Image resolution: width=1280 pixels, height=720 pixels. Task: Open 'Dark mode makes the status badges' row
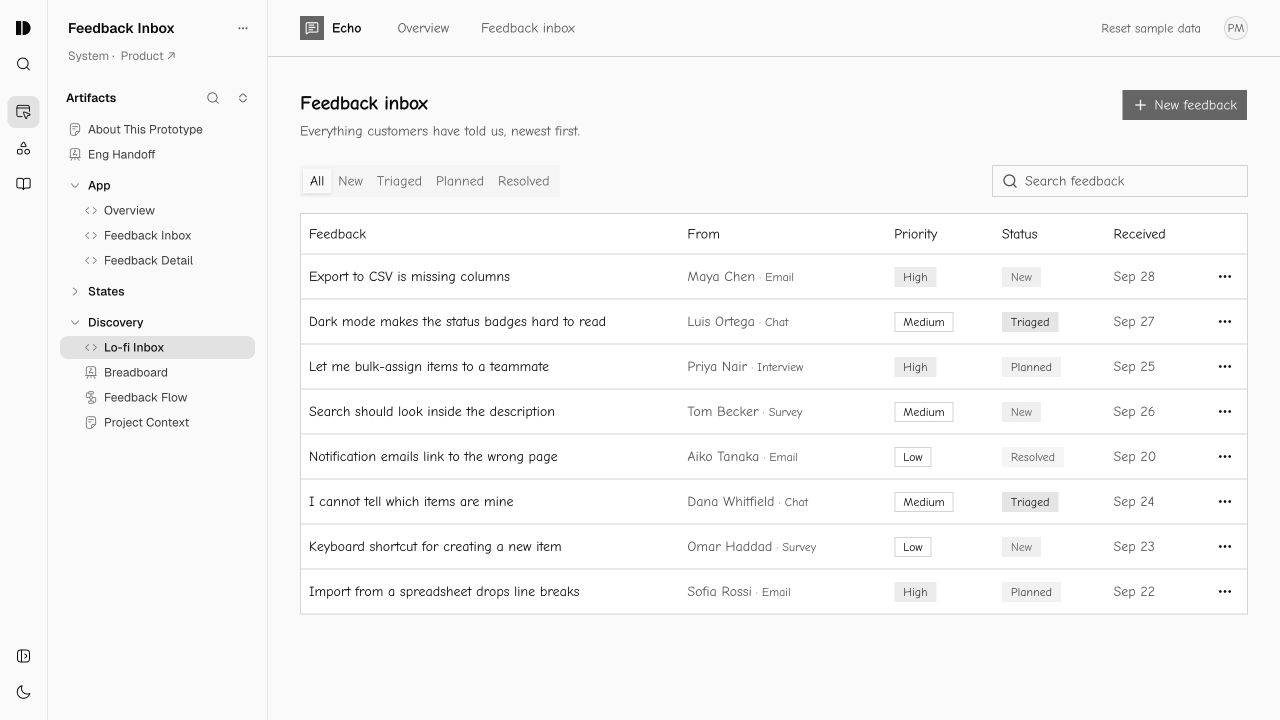click(x=457, y=322)
